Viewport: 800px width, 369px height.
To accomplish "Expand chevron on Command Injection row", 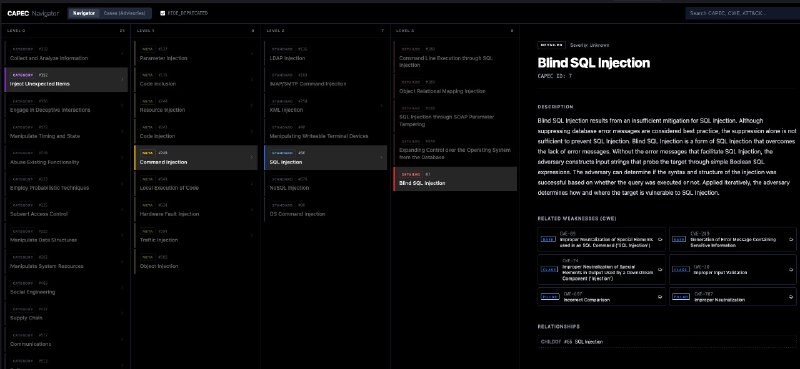I will [252, 158].
